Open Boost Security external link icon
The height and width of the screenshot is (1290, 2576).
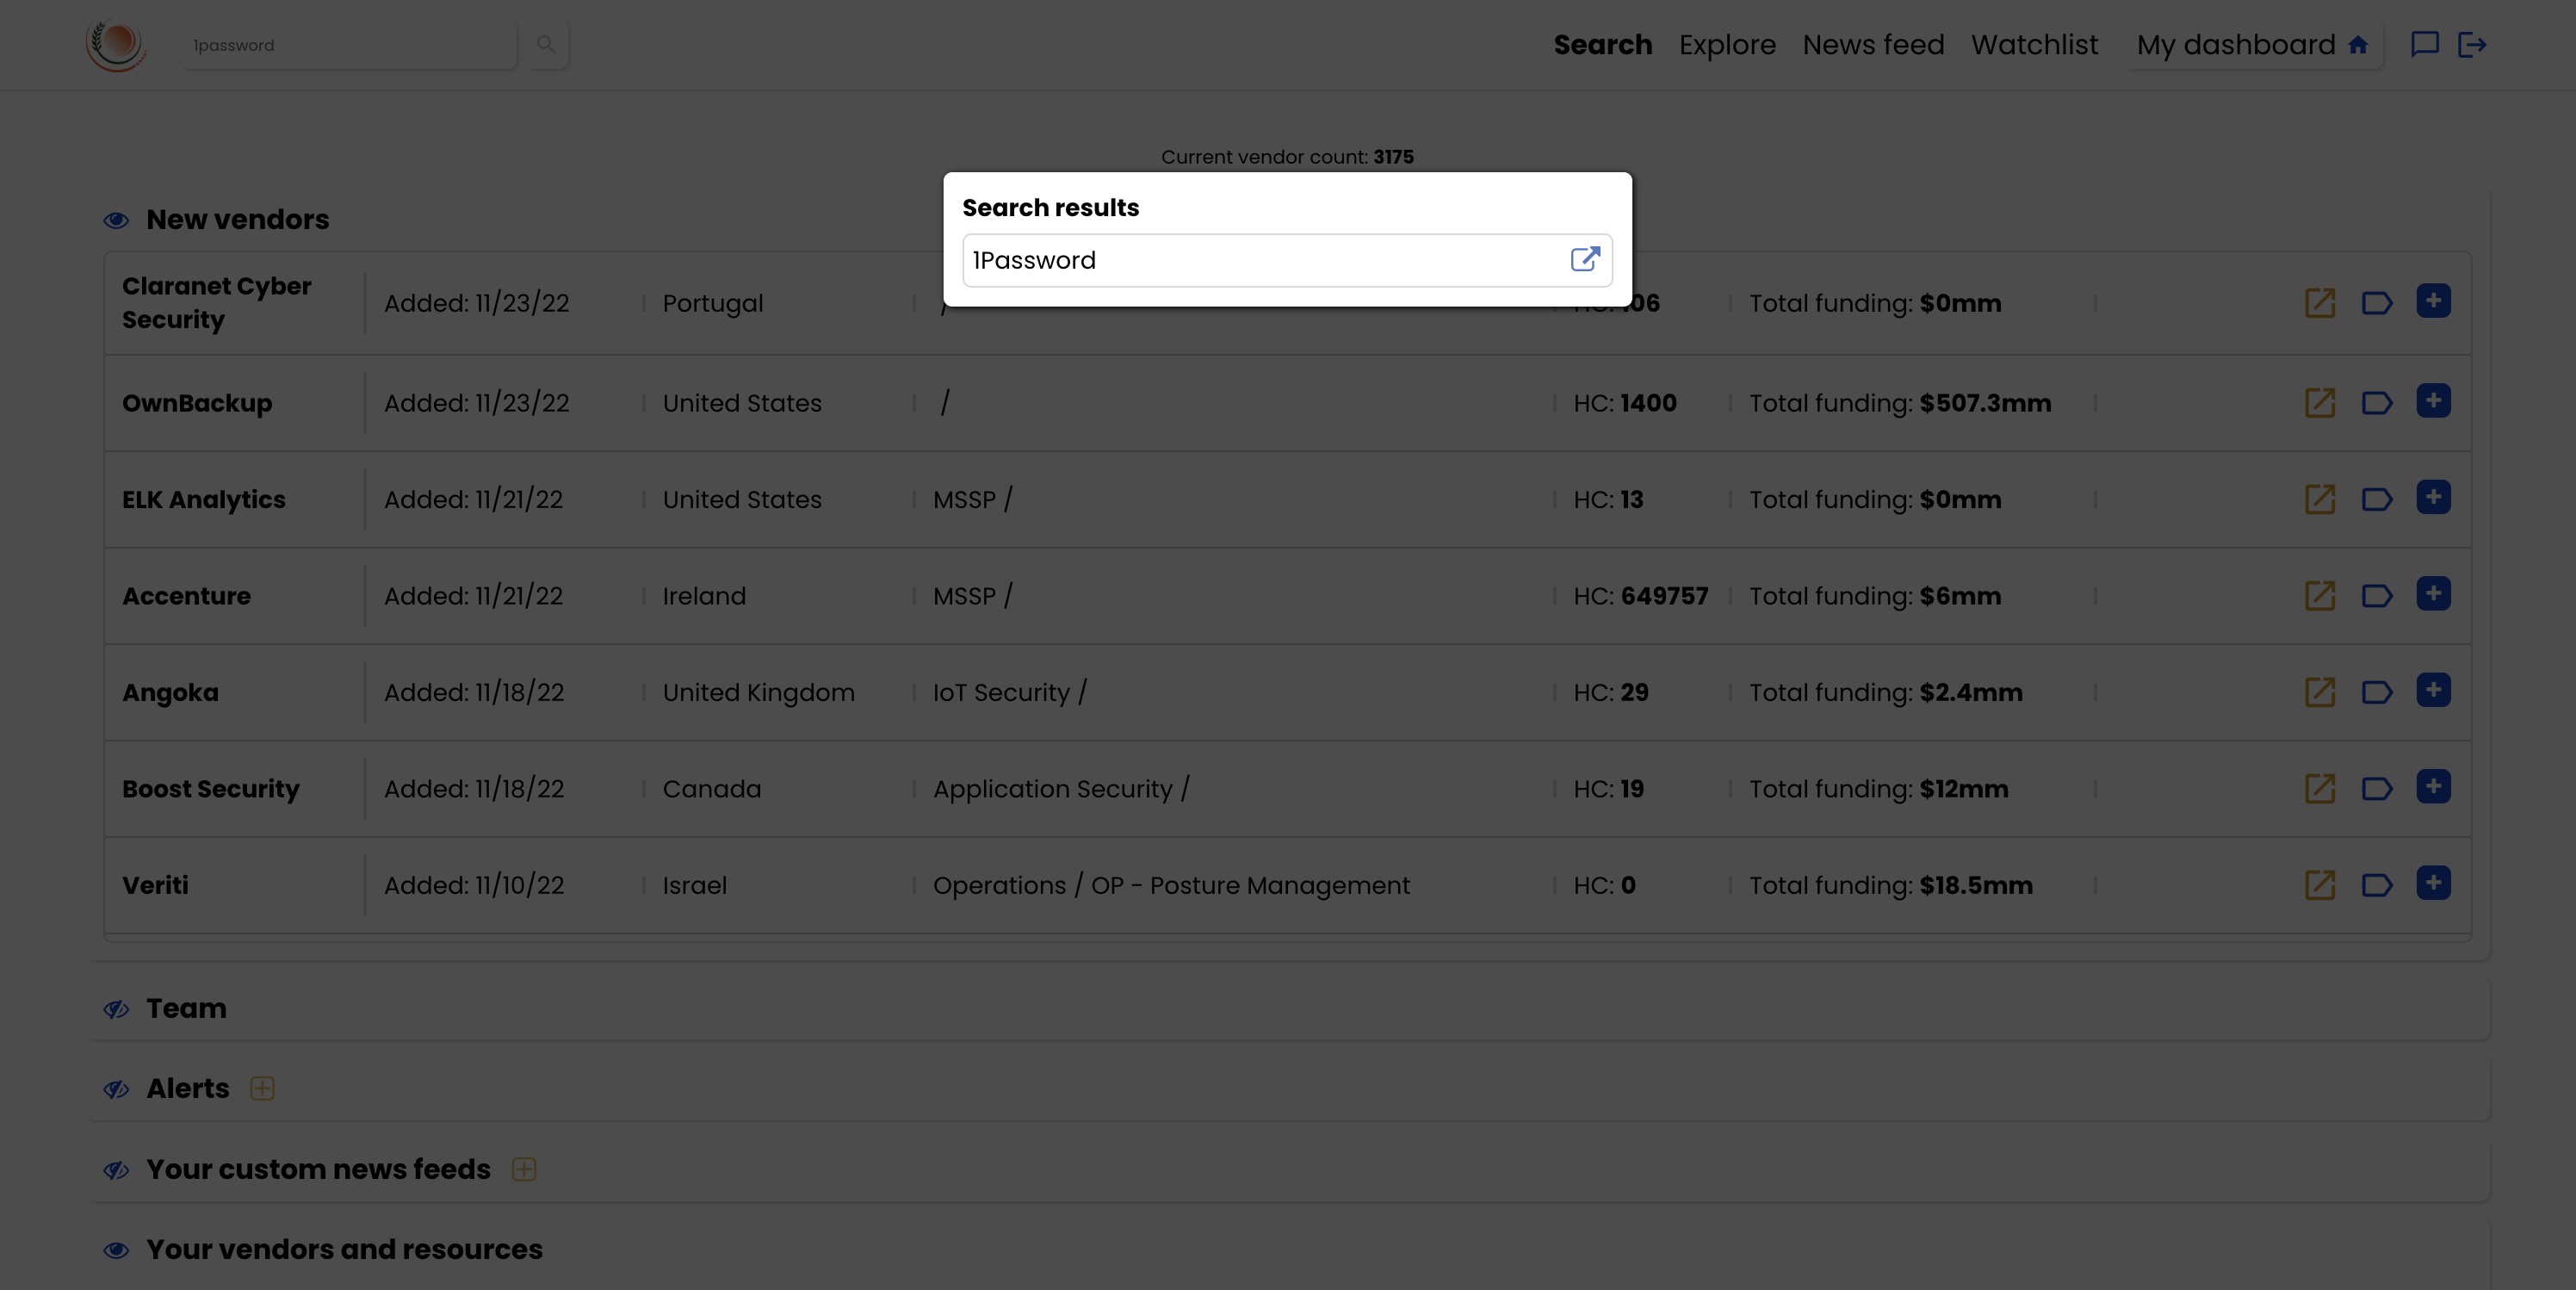tap(2319, 789)
